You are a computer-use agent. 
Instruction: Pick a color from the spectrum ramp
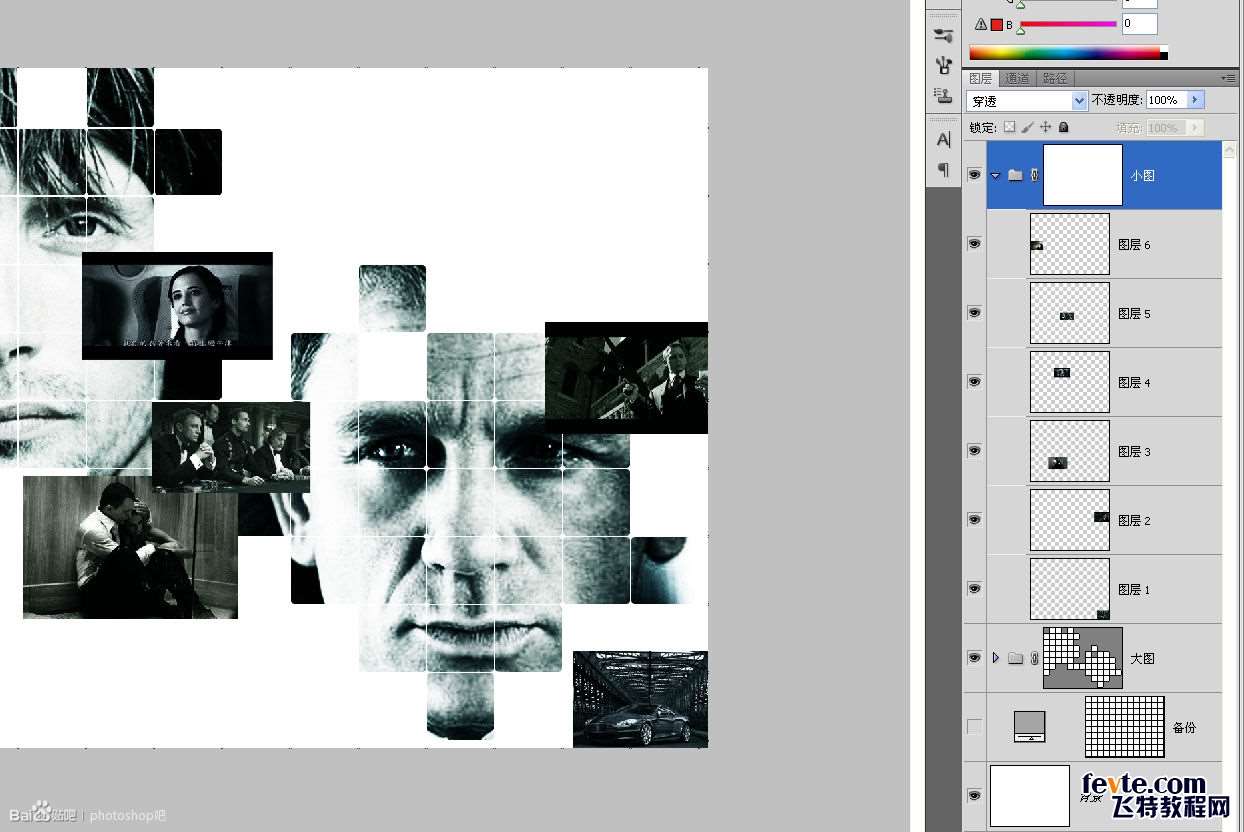click(x=1068, y=53)
